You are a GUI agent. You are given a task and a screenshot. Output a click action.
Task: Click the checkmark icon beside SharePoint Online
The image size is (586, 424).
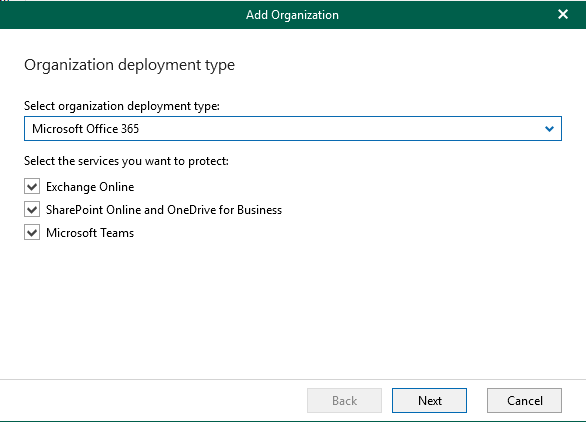(32, 210)
